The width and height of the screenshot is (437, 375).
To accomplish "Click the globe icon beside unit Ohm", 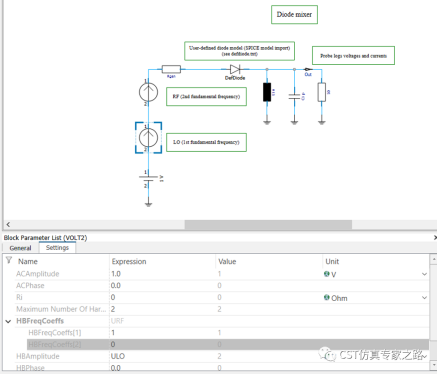I will [327, 297].
